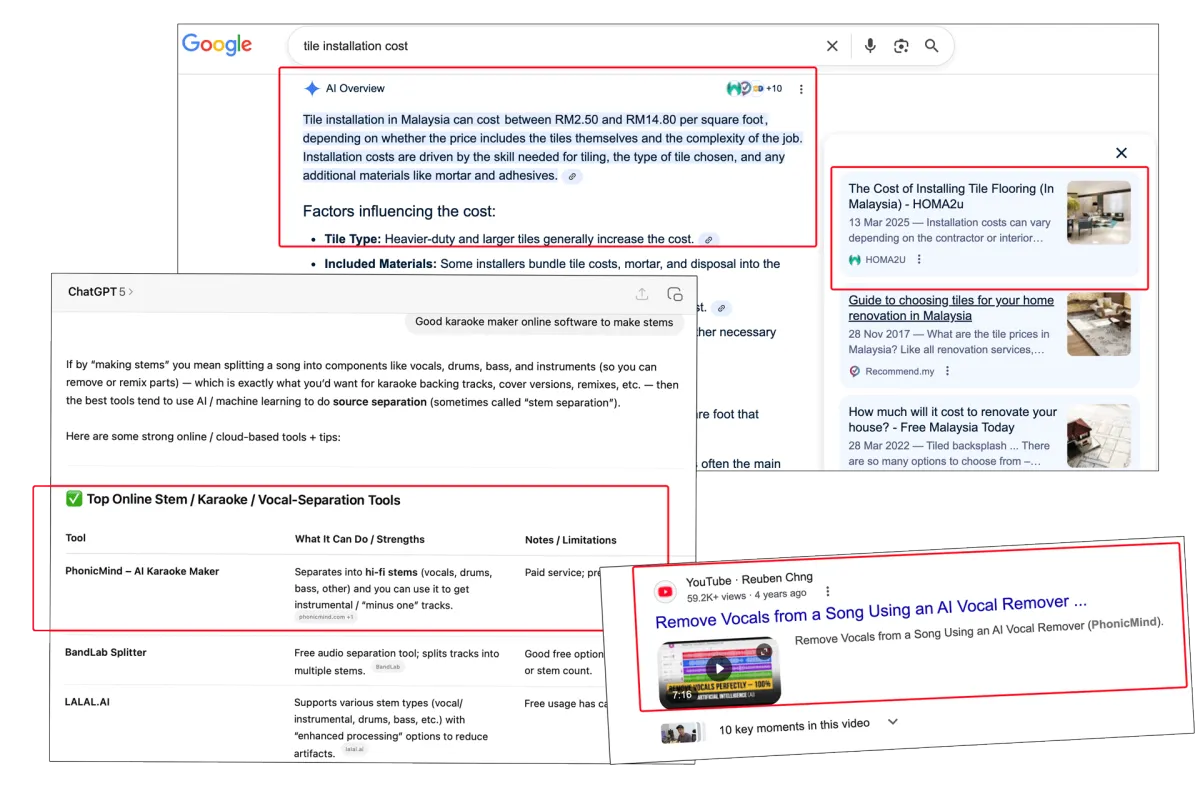The image size is (1200, 791).
Task: Start voice search with the microphone icon
Action: click(x=870, y=46)
